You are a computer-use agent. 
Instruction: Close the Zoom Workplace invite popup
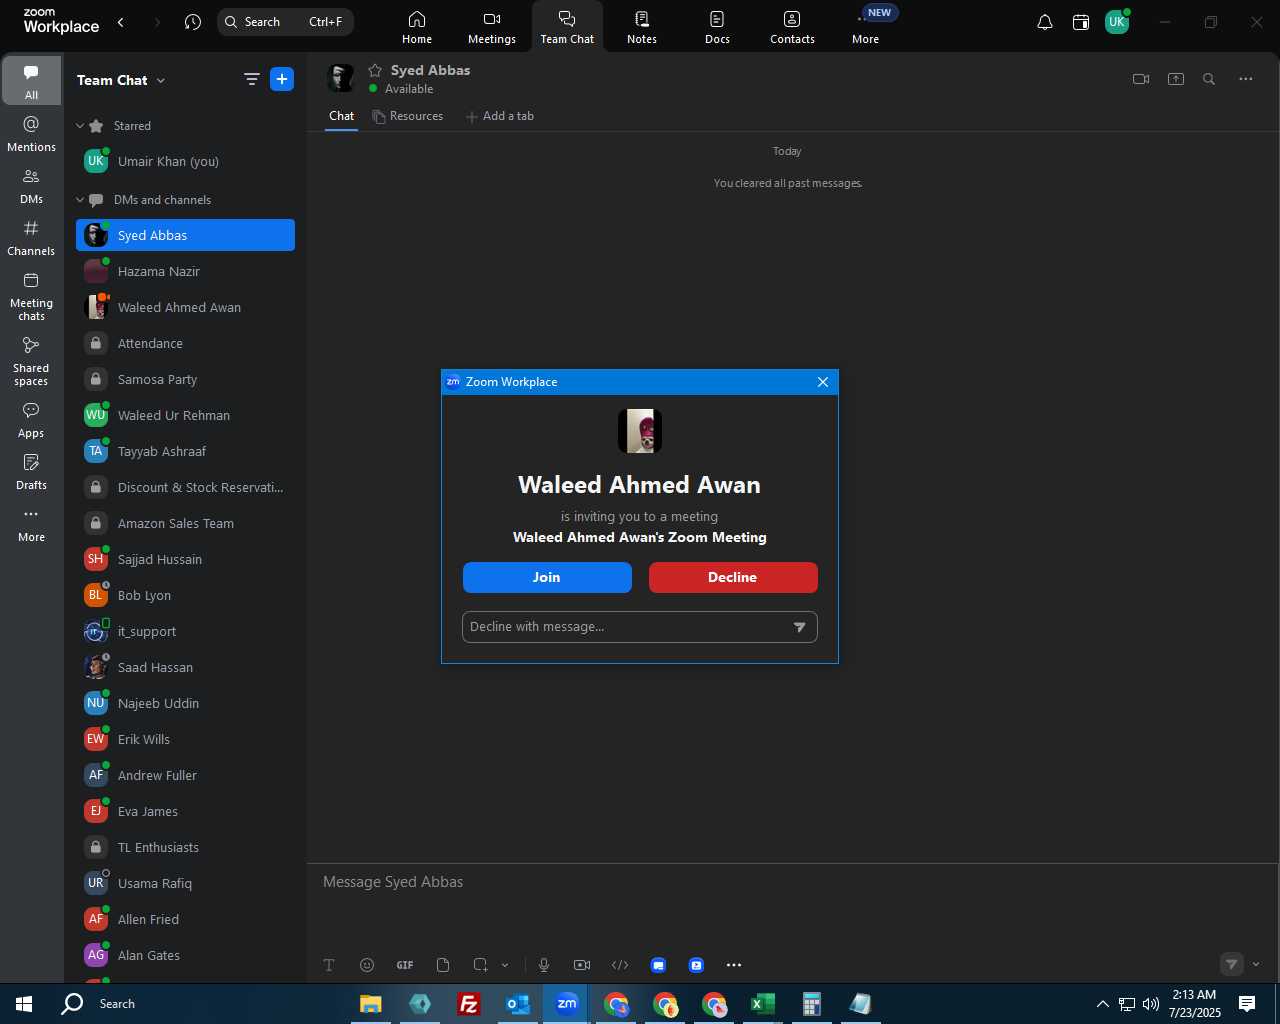[823, 382]
